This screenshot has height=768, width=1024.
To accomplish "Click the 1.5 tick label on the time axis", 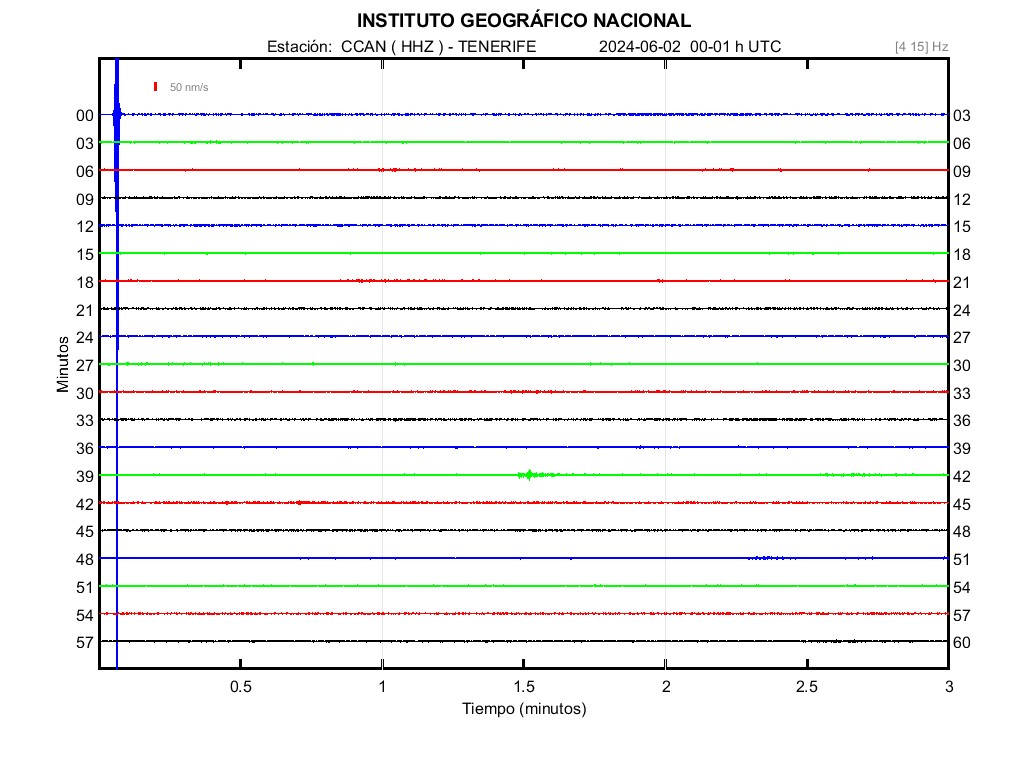I will click(523, 687).
